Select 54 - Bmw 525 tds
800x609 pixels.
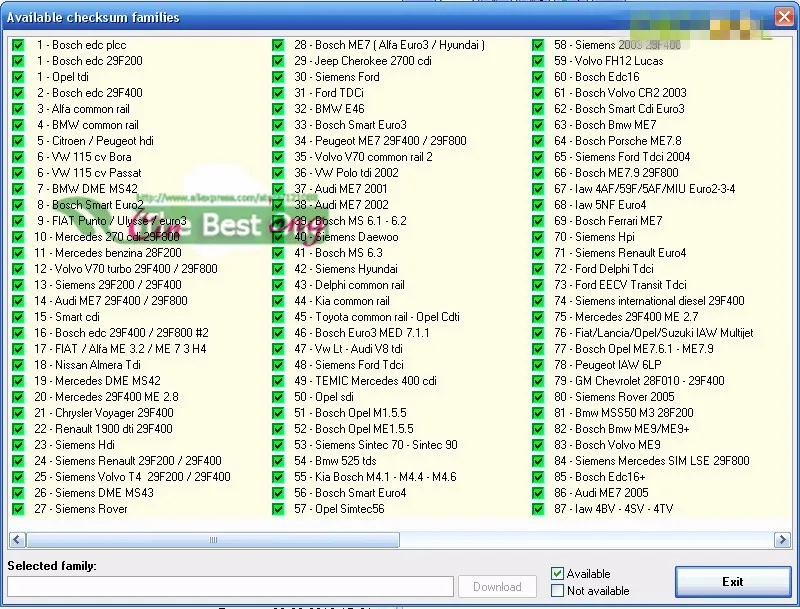[x=335, y=461]
